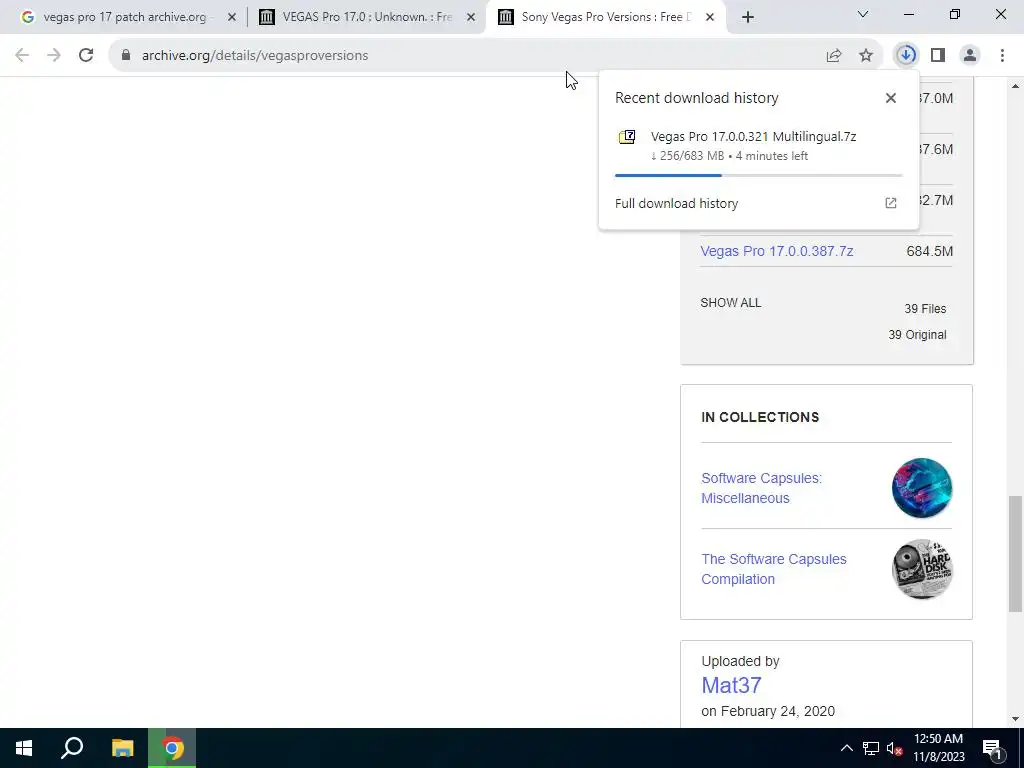
Task: Click the browser forward arrow
Action: (54, 56)
